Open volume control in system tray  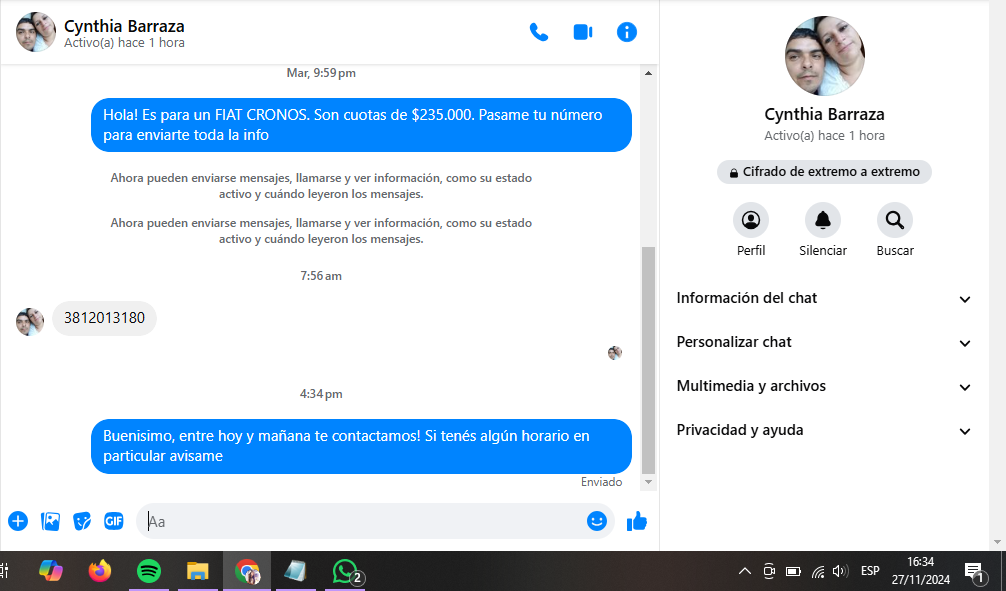(840, 571)
